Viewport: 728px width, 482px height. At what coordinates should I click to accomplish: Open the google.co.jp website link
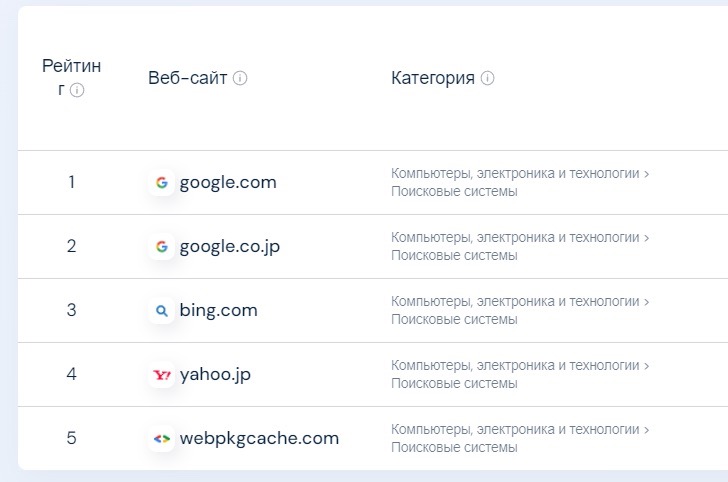(x=230, y=247)
